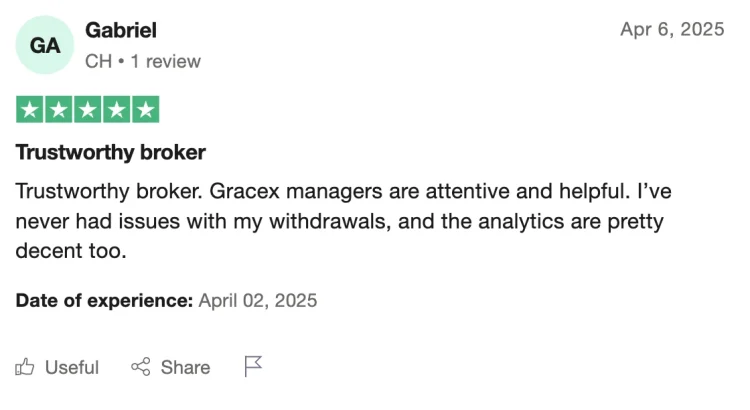This screenshot has height=410, width=750.
Task: Click the GA avatar circle
Action: click(x=45, y=45)
